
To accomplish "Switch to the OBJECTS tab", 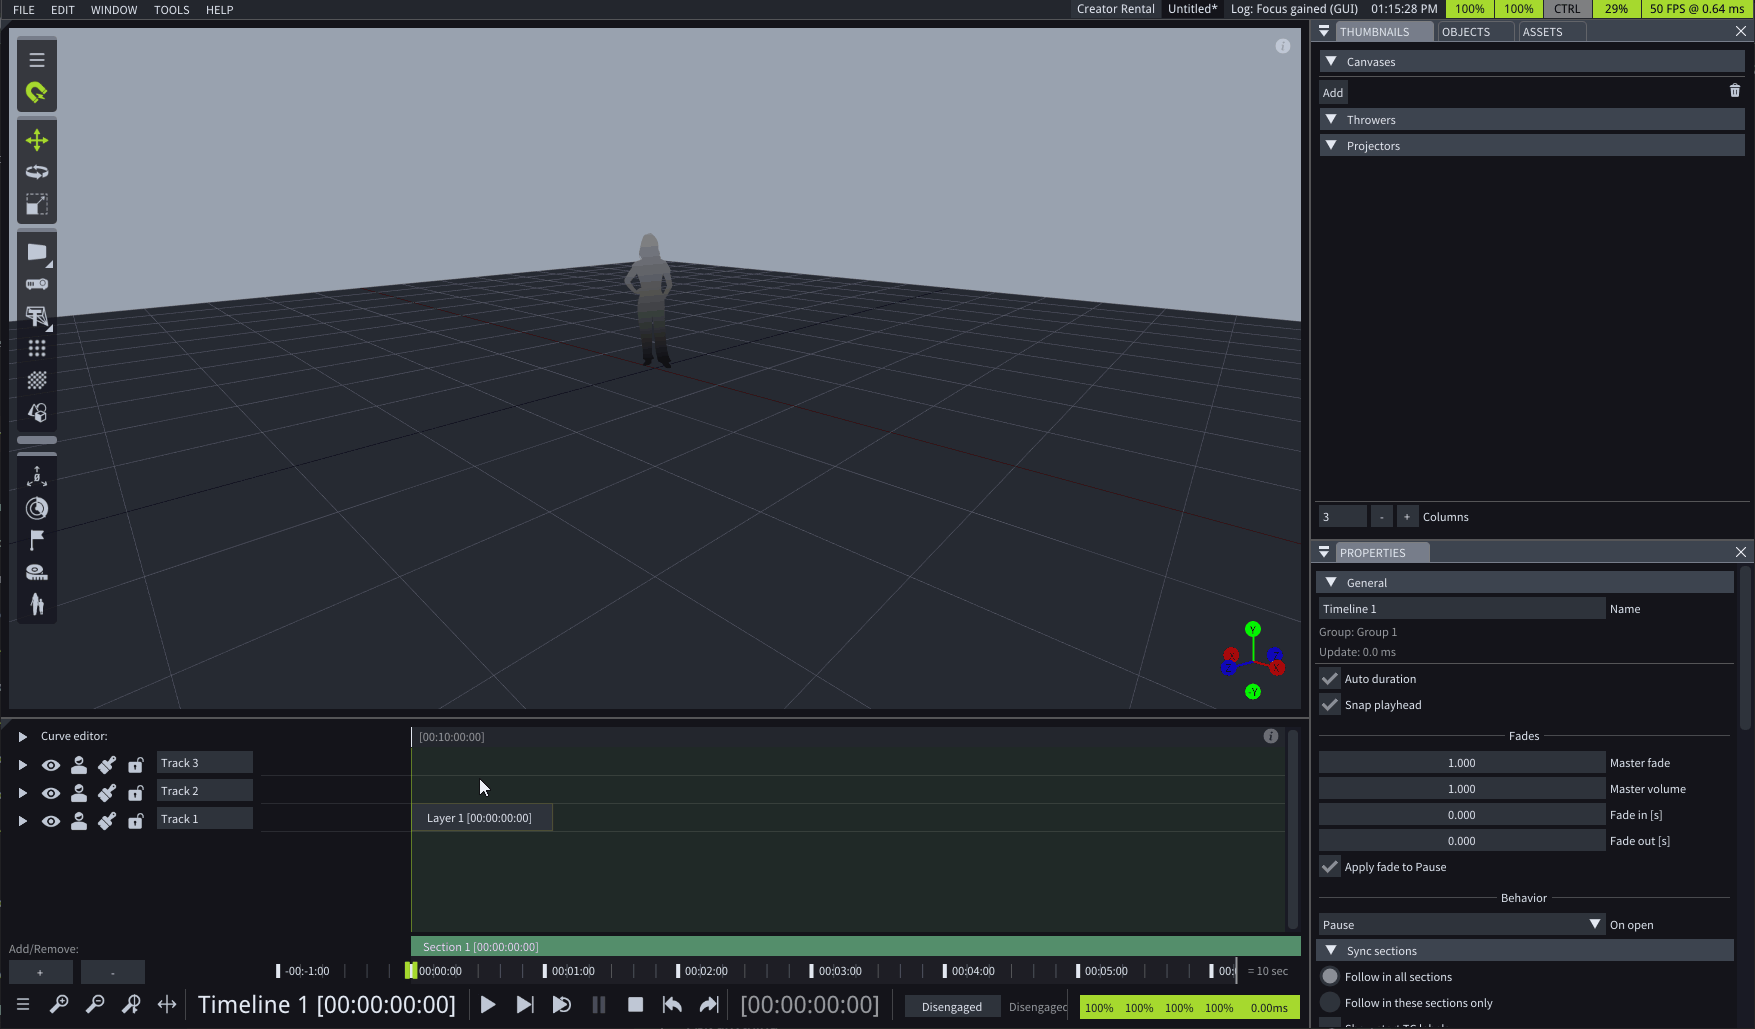I will (x=1465, y=32).
